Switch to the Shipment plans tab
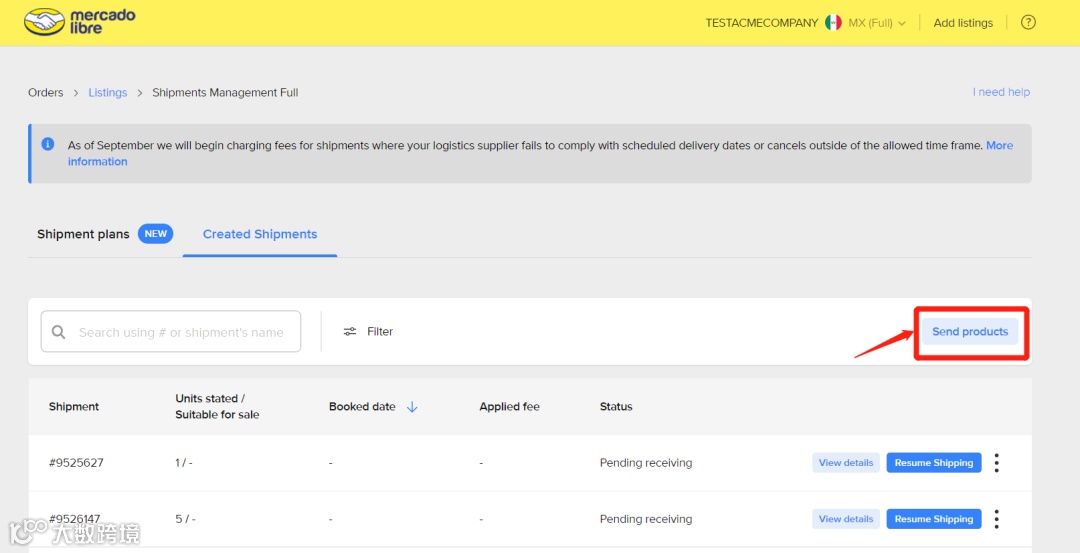1080x553 pixels. click(83, 234)
